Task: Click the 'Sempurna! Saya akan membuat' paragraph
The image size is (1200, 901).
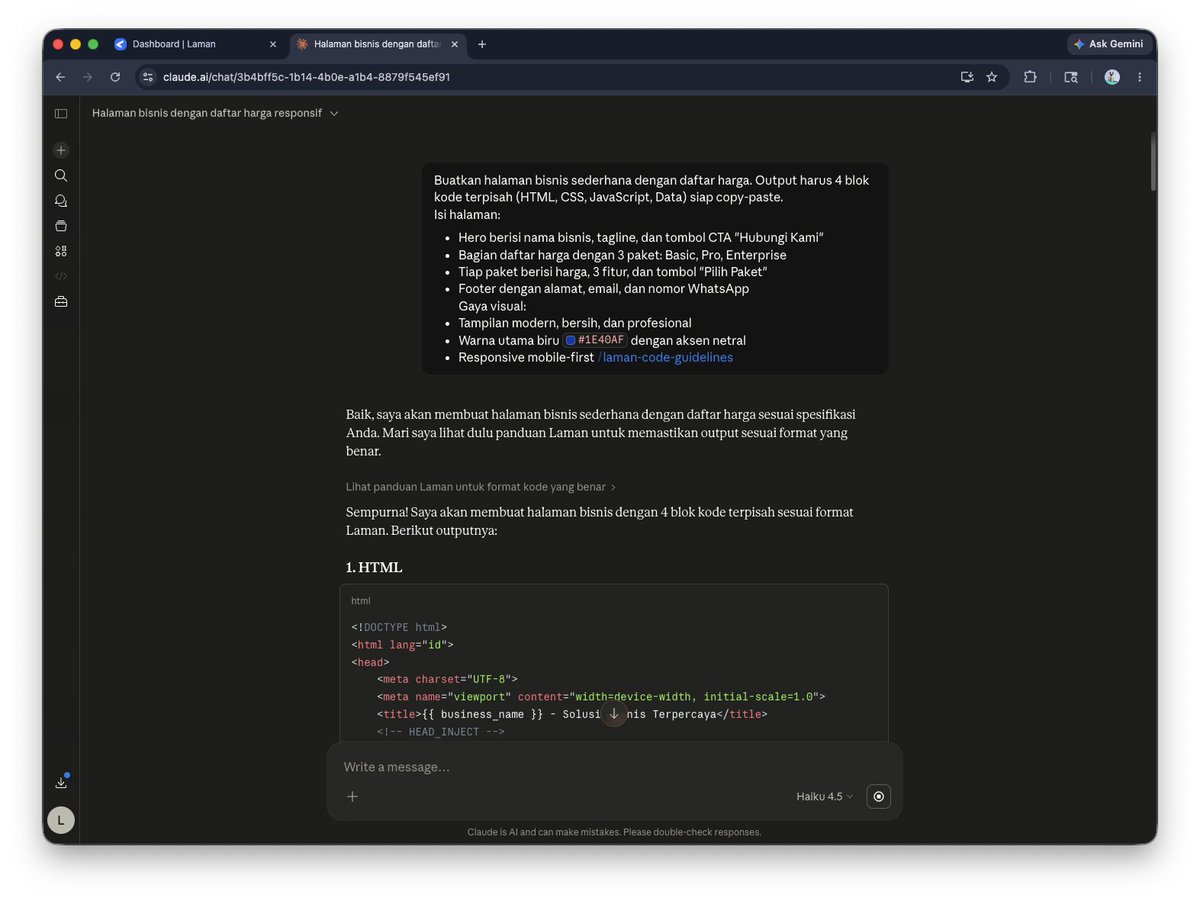Action: click(x=600, y=521)
